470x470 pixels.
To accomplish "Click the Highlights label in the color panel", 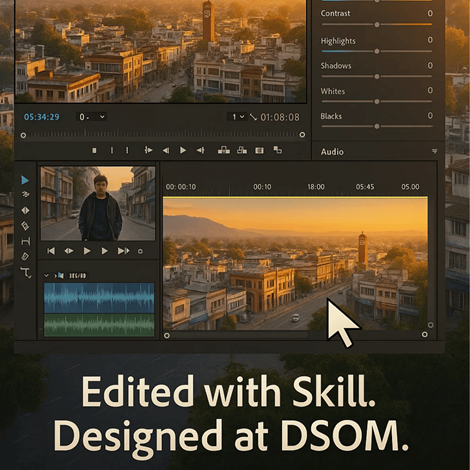I will click(x=338, y=41).
